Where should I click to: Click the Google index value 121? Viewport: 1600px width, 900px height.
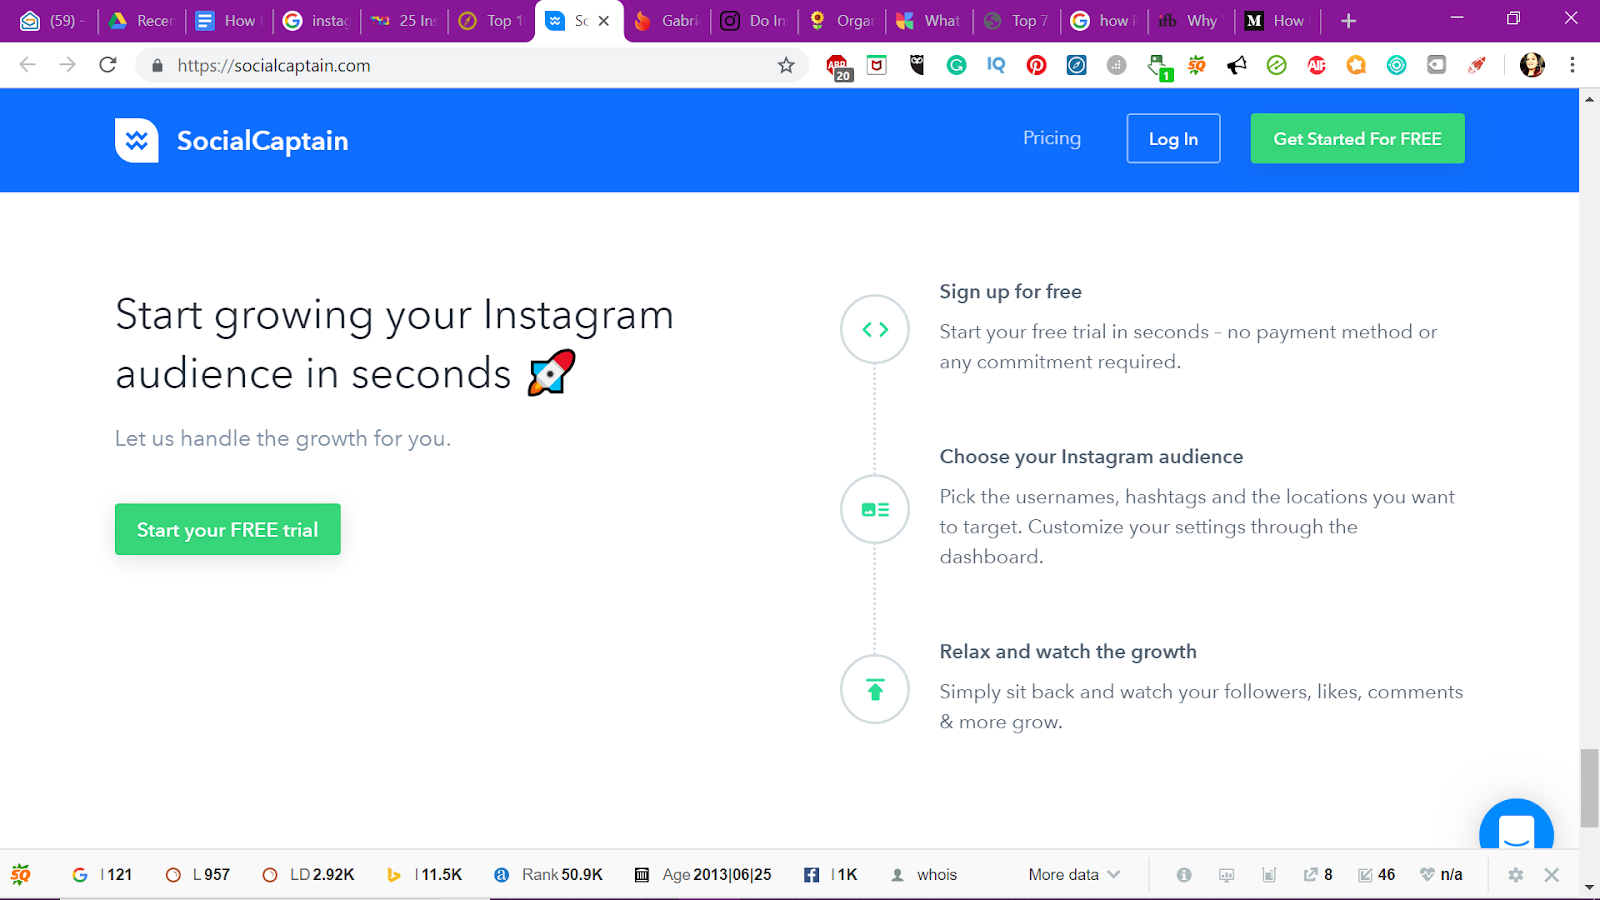click(119, 875)
